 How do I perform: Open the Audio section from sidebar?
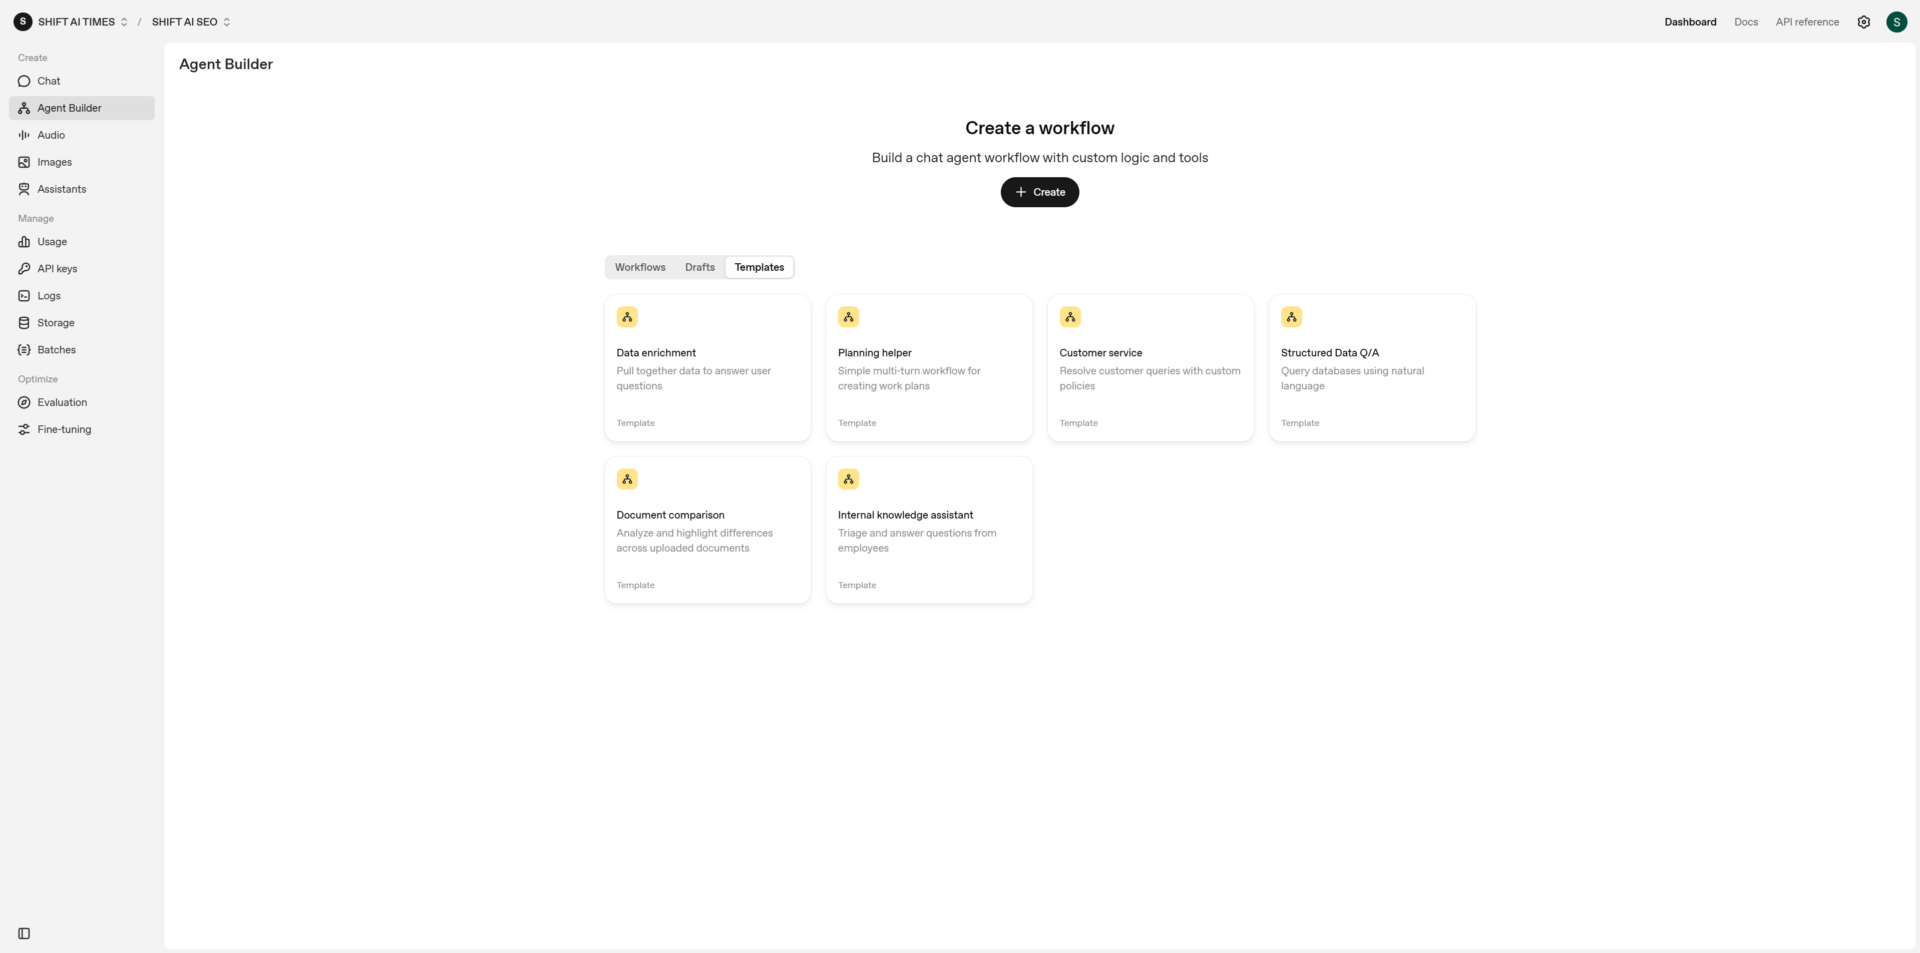pyautogui.click(x=24, y=135)
